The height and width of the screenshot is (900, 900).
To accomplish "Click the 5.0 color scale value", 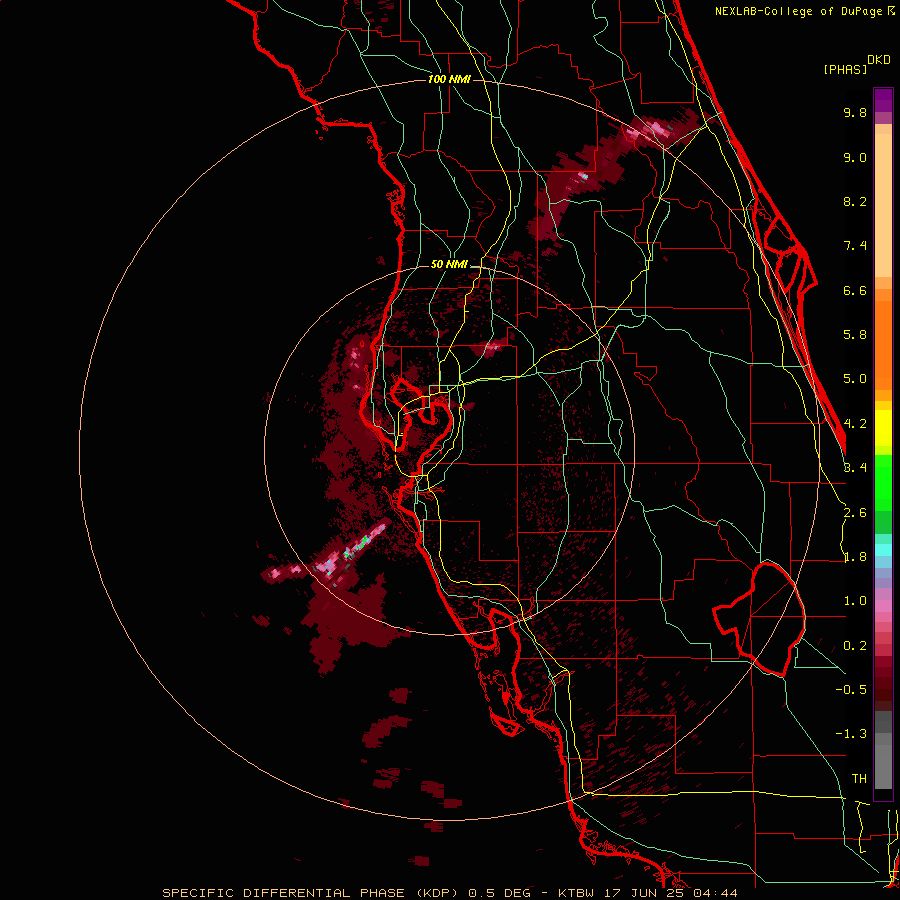I will click(855, 379).
